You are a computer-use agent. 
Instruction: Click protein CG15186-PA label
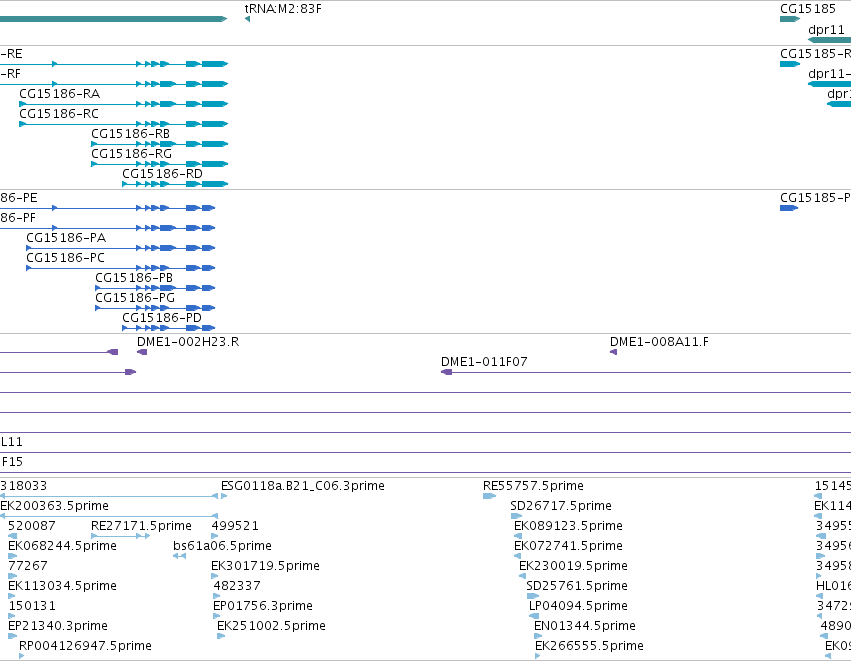tap(66, 238)
